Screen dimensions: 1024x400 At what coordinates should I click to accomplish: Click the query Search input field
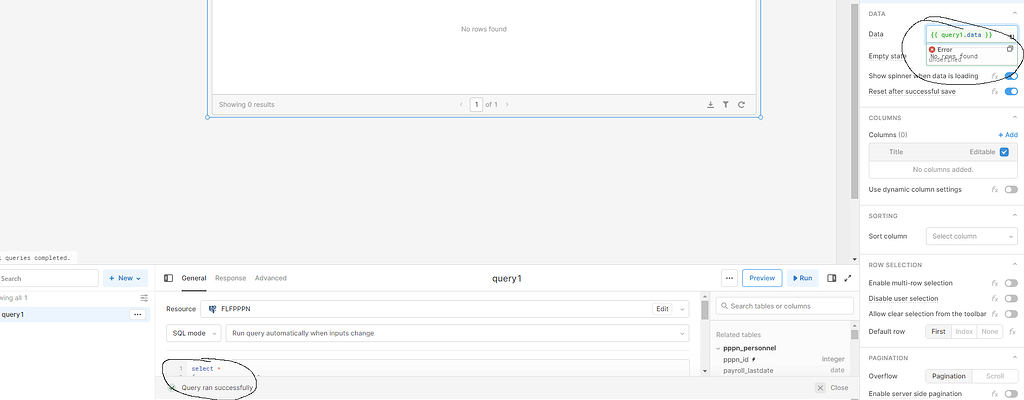pos(49,278)
